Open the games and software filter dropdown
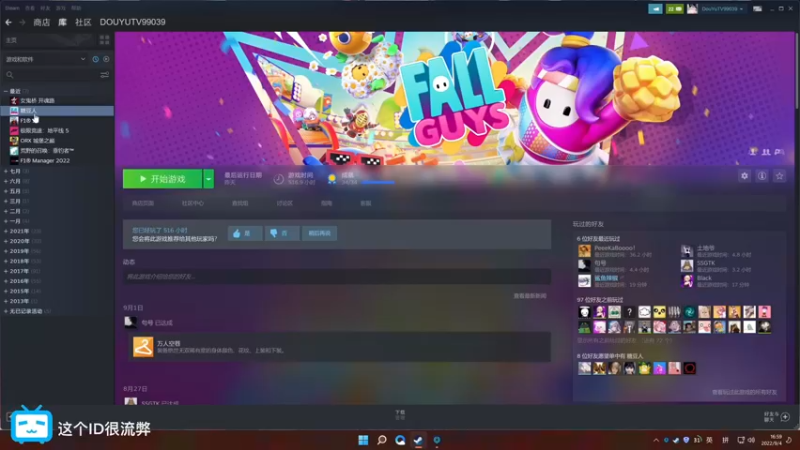The width and height of the screenshot is (800, 450). [x=45, y=59]
